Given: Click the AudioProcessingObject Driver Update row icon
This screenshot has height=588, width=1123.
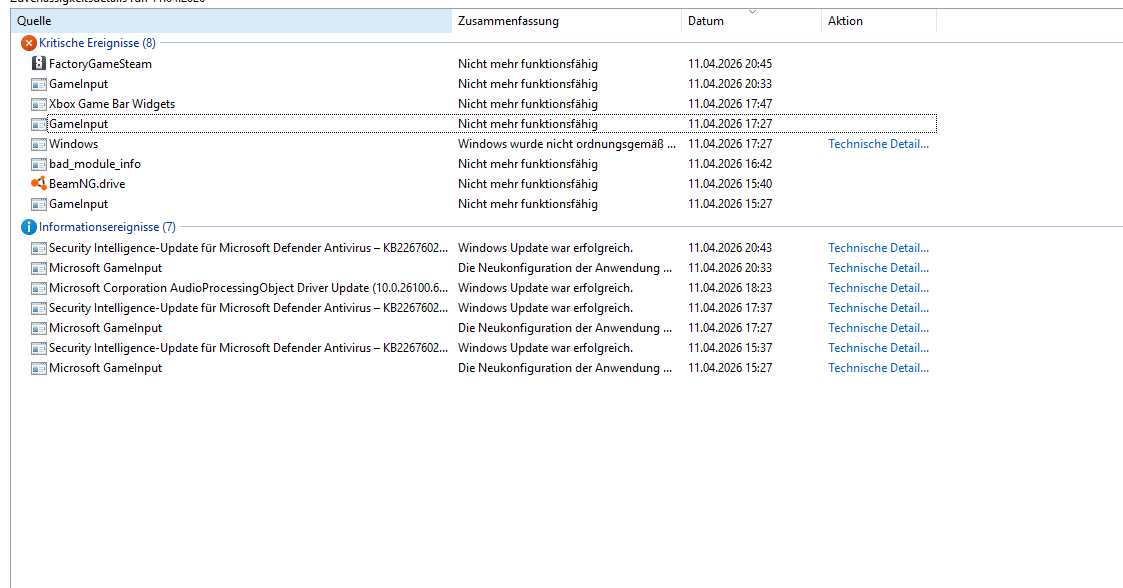Looking at the screenshot, I should pyautogui.click(x=39, y=288).
